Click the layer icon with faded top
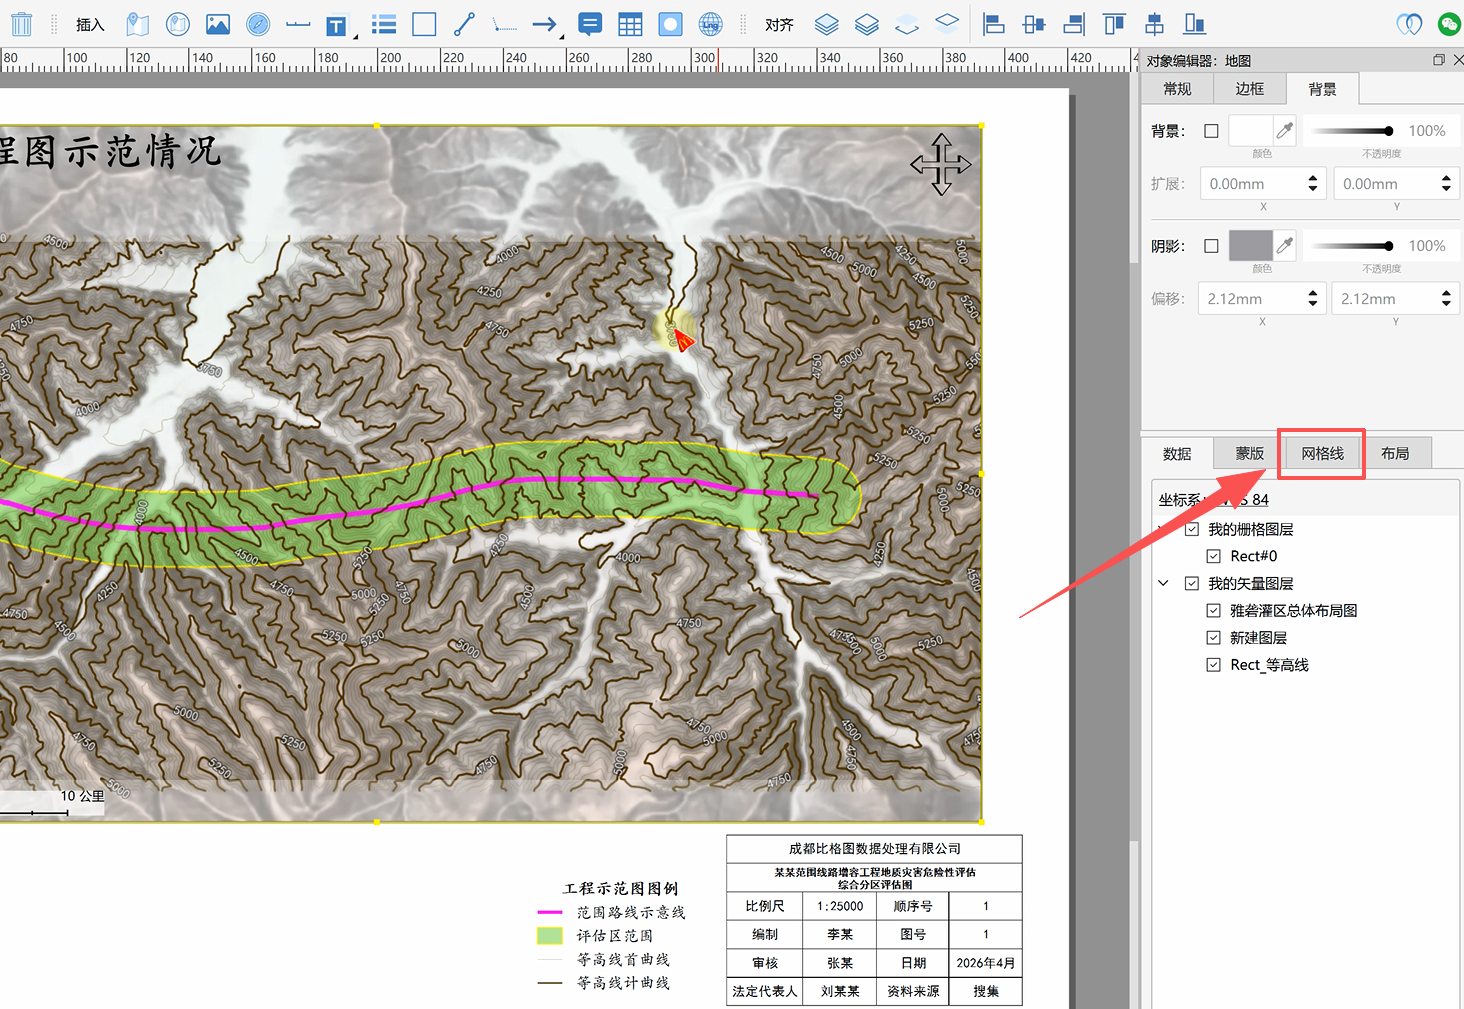1464x1009 pixels. point(907,24)
